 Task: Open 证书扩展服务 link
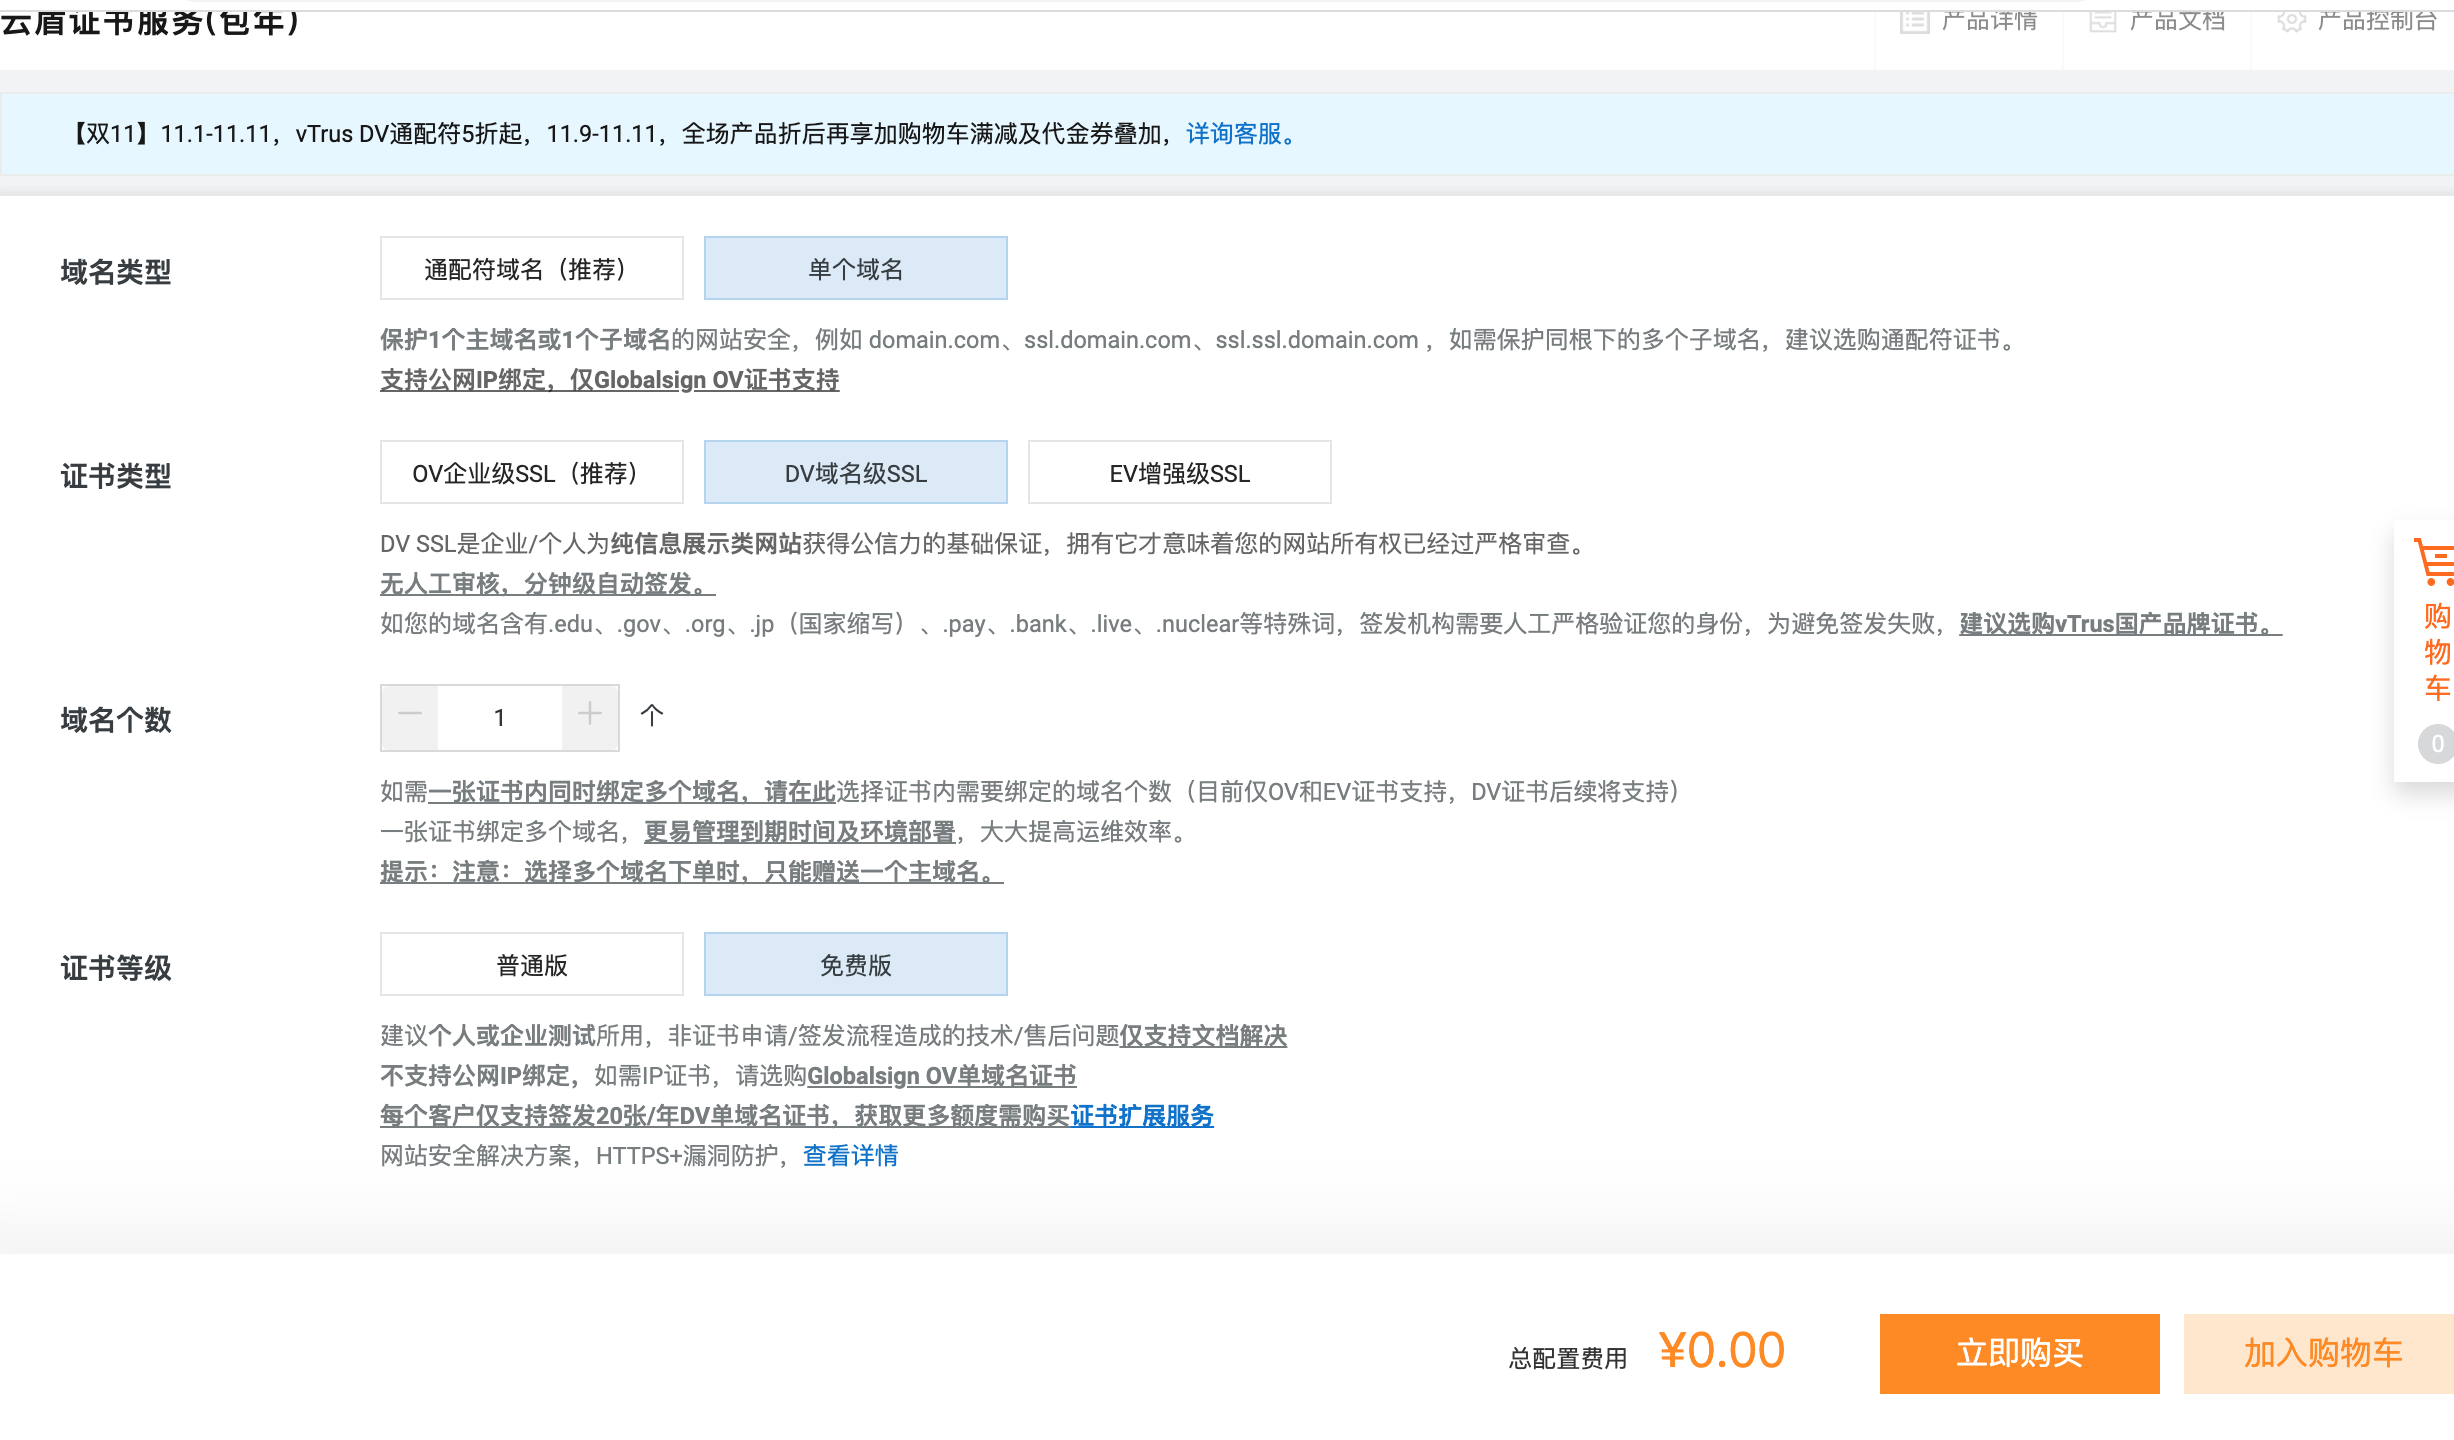click(1142, 1116)
